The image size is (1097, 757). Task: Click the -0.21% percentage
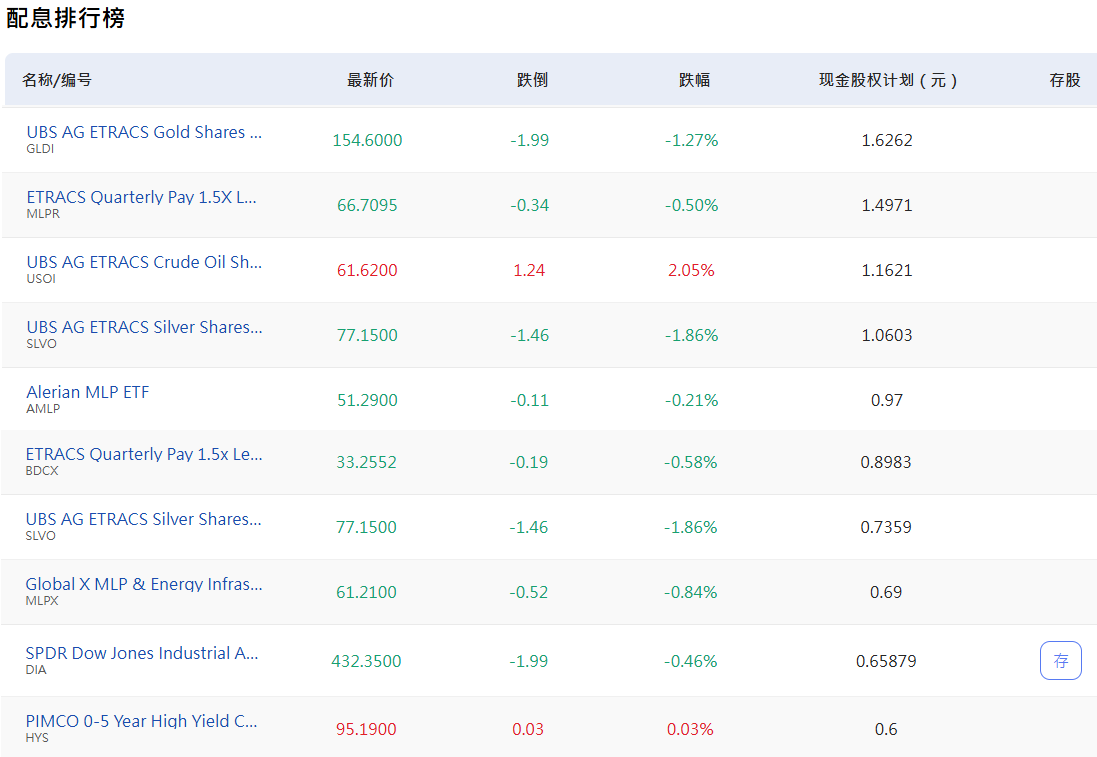coord(691,400)
